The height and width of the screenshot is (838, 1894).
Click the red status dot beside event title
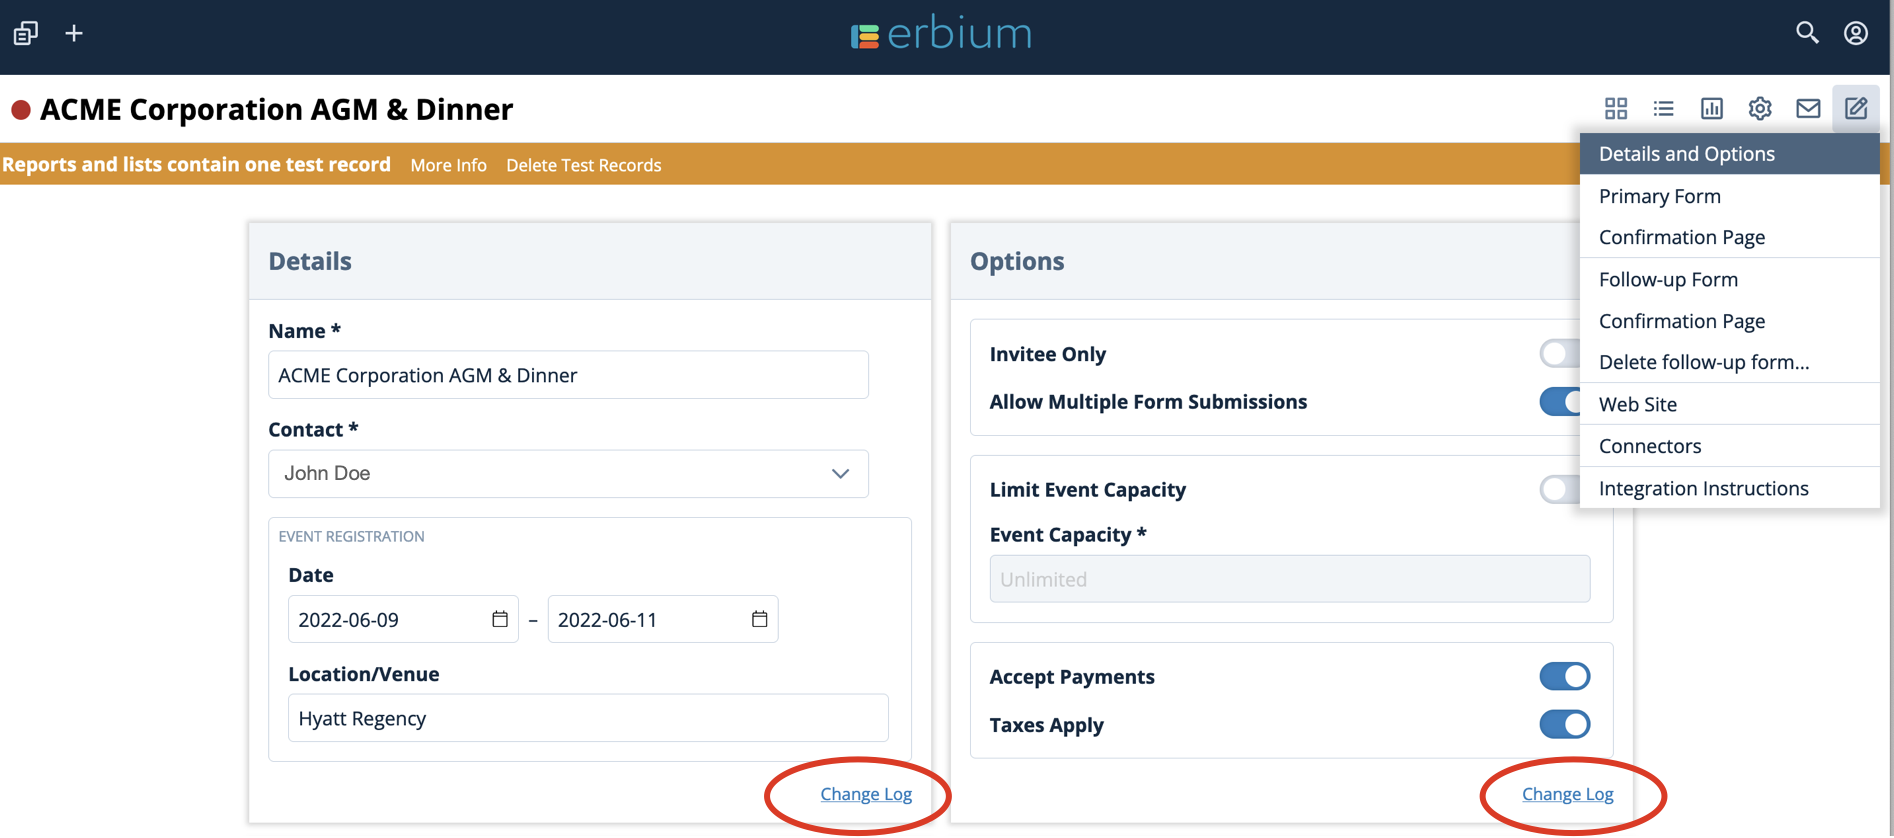[21, 110]
